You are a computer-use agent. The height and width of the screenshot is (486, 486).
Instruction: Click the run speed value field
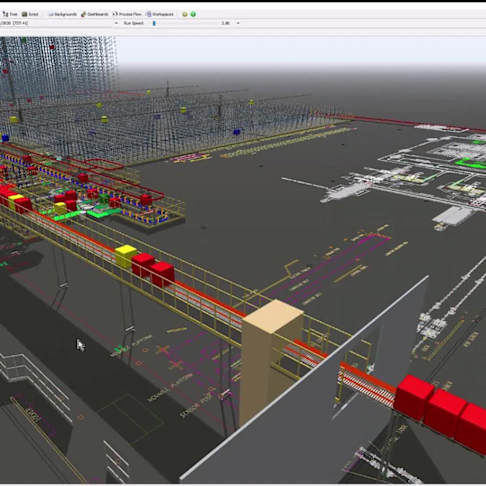[226, 23]
